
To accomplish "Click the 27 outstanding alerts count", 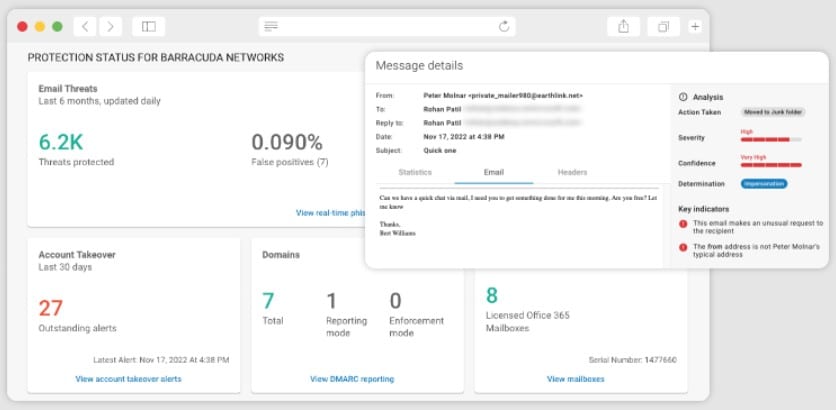I will [x=51, y=308].
